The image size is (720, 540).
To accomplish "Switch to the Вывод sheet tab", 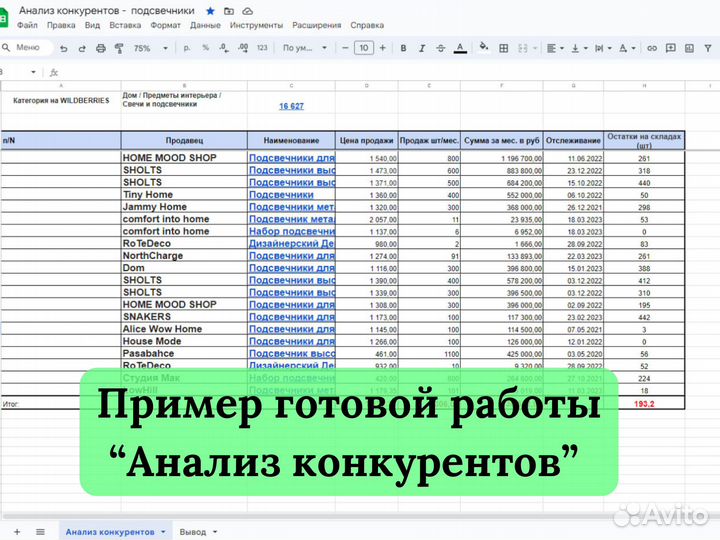I will pos(198,532).
